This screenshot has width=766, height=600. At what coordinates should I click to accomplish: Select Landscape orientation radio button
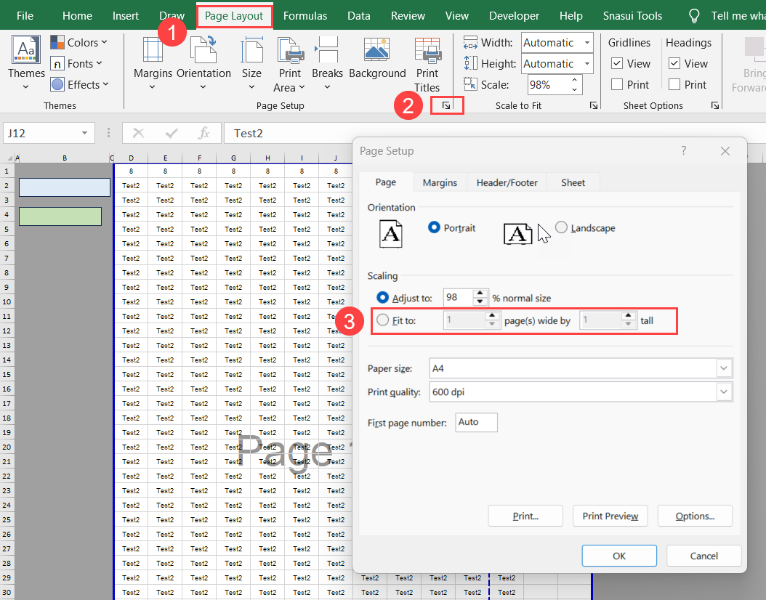[562, 228]
